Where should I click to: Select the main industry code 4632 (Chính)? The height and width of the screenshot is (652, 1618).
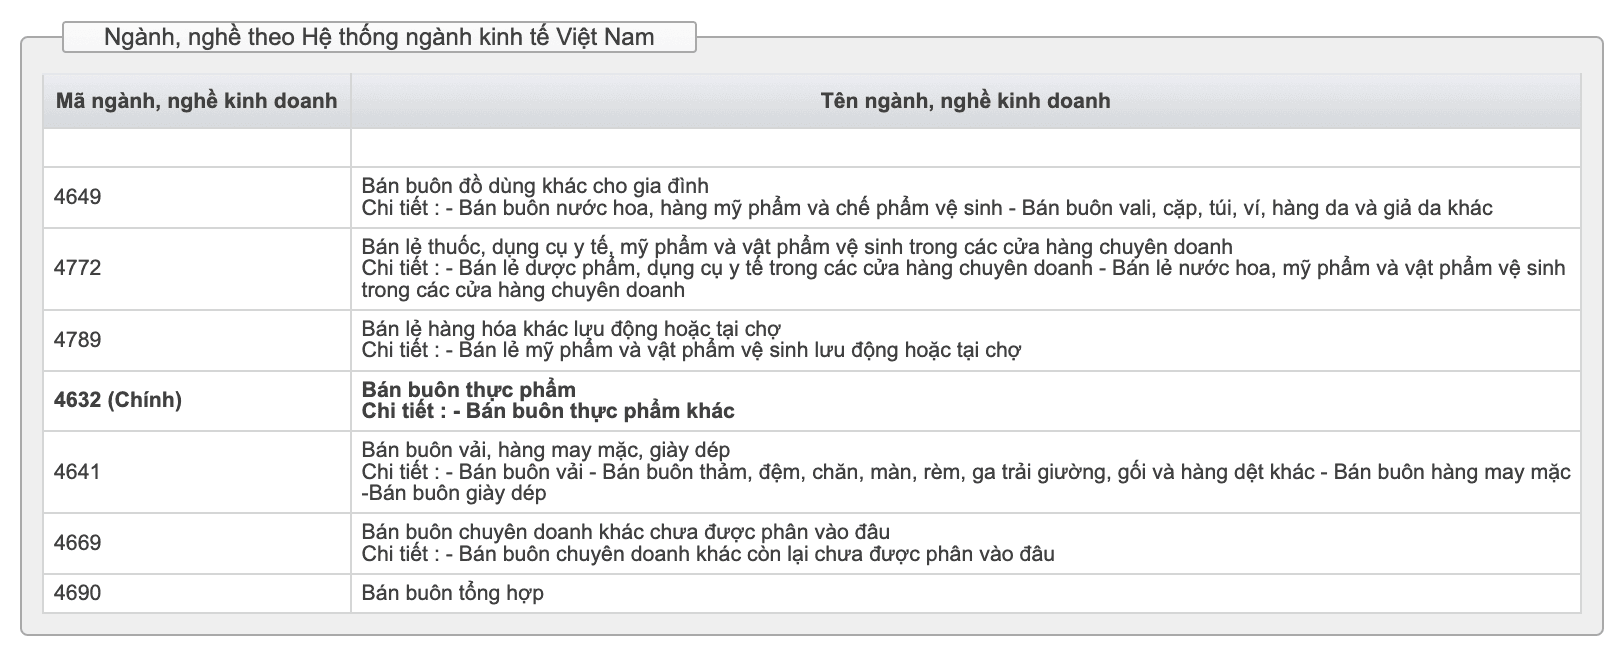point(118,400)
